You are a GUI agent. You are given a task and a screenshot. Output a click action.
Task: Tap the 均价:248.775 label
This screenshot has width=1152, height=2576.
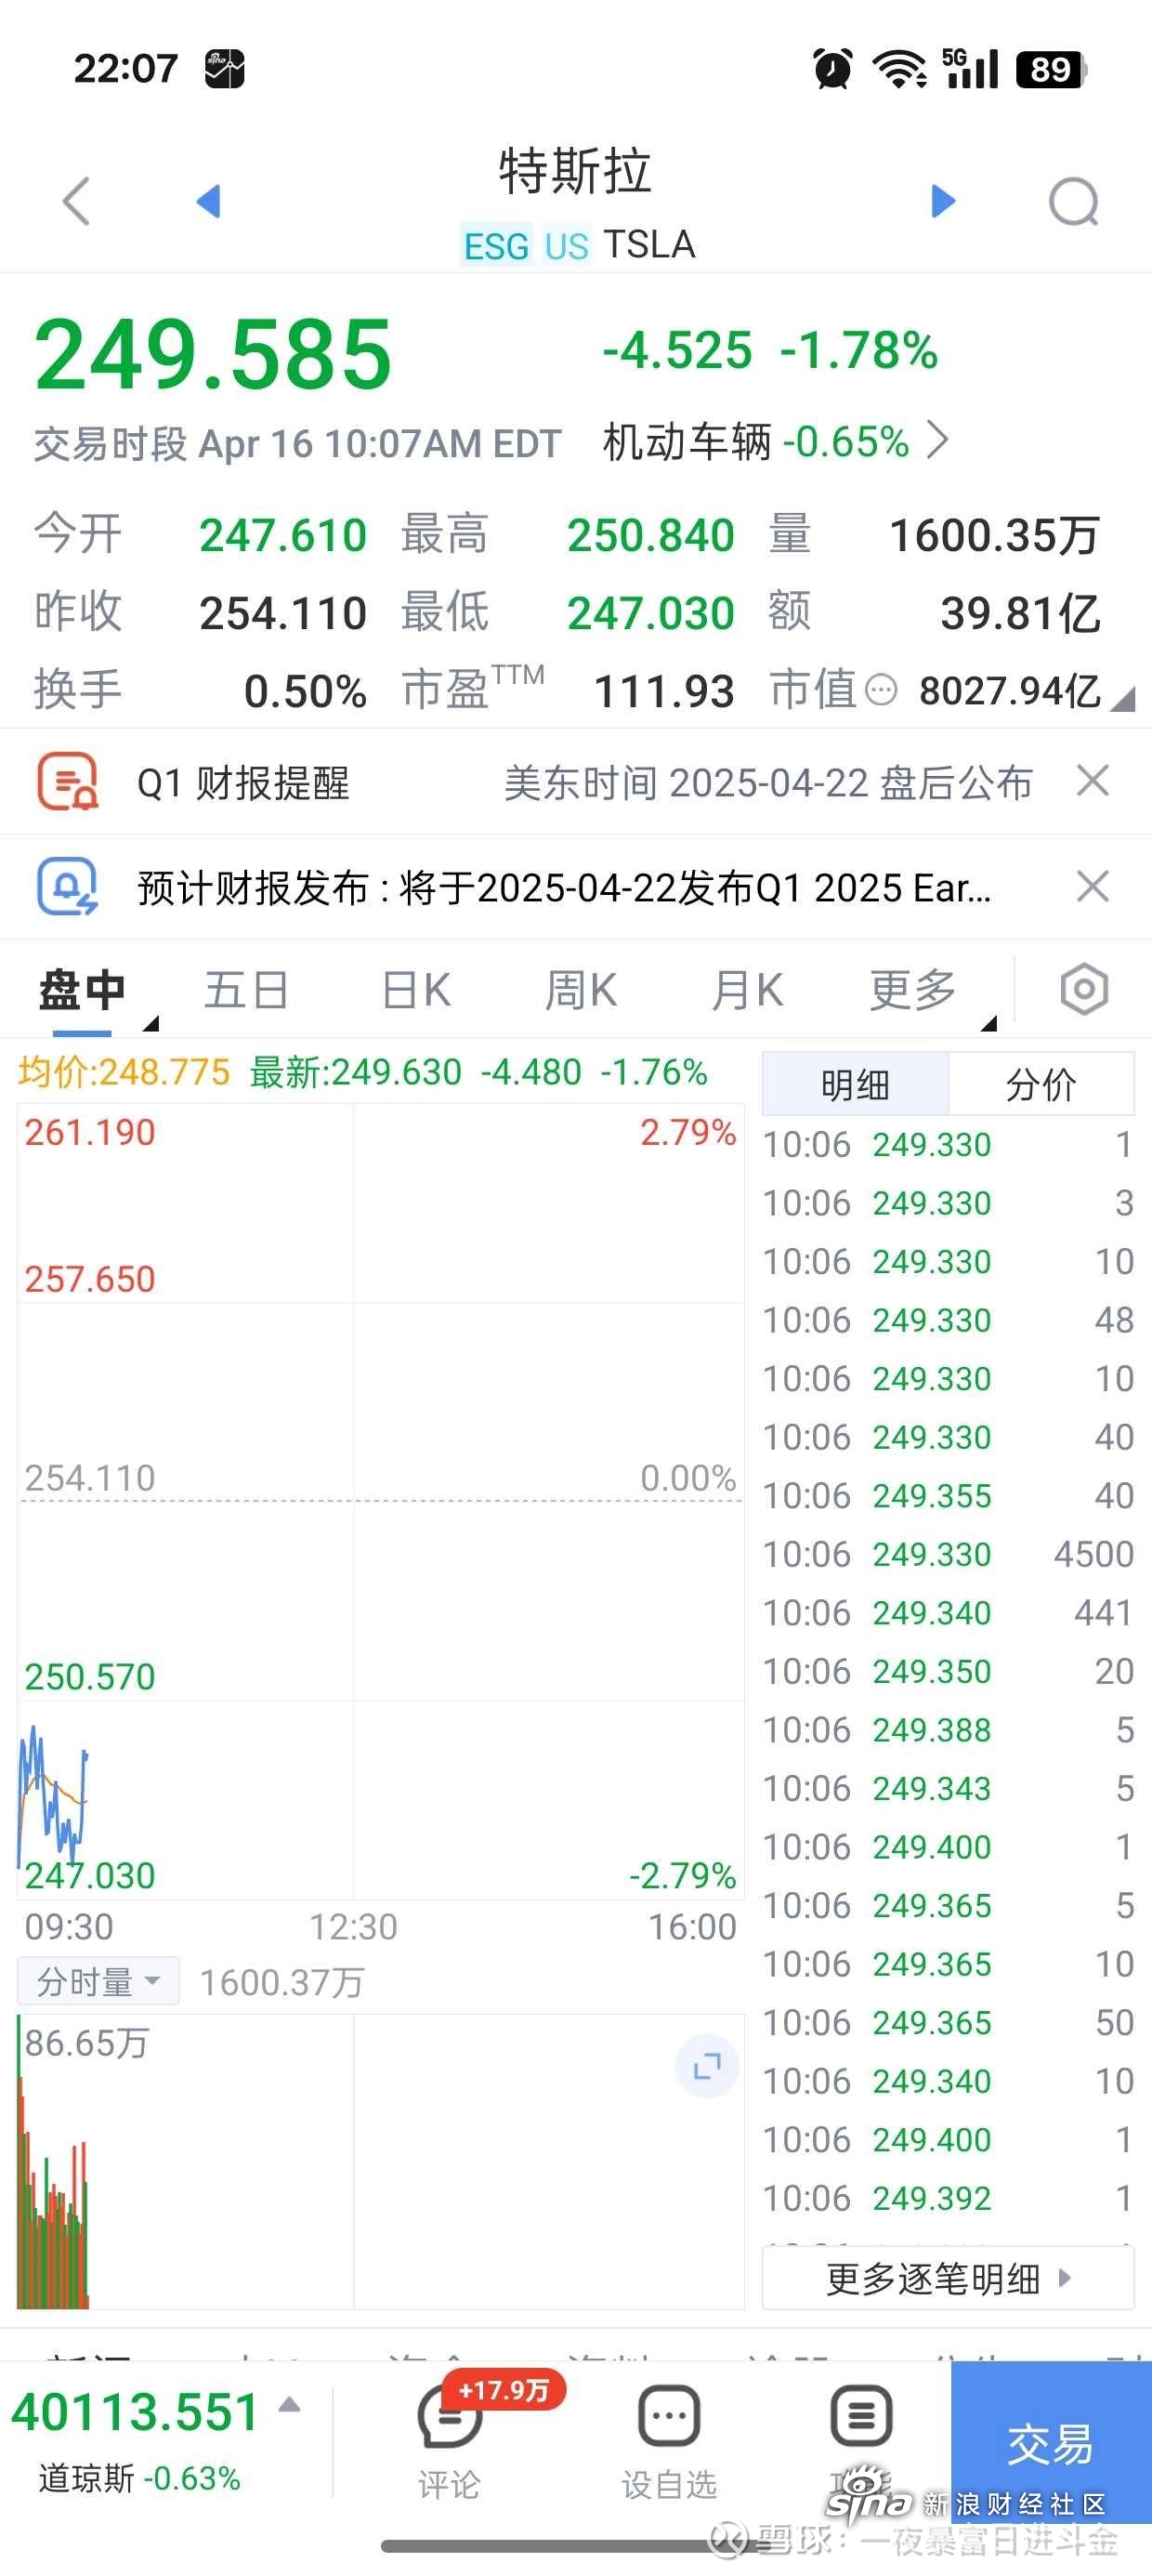(124, 1072)
